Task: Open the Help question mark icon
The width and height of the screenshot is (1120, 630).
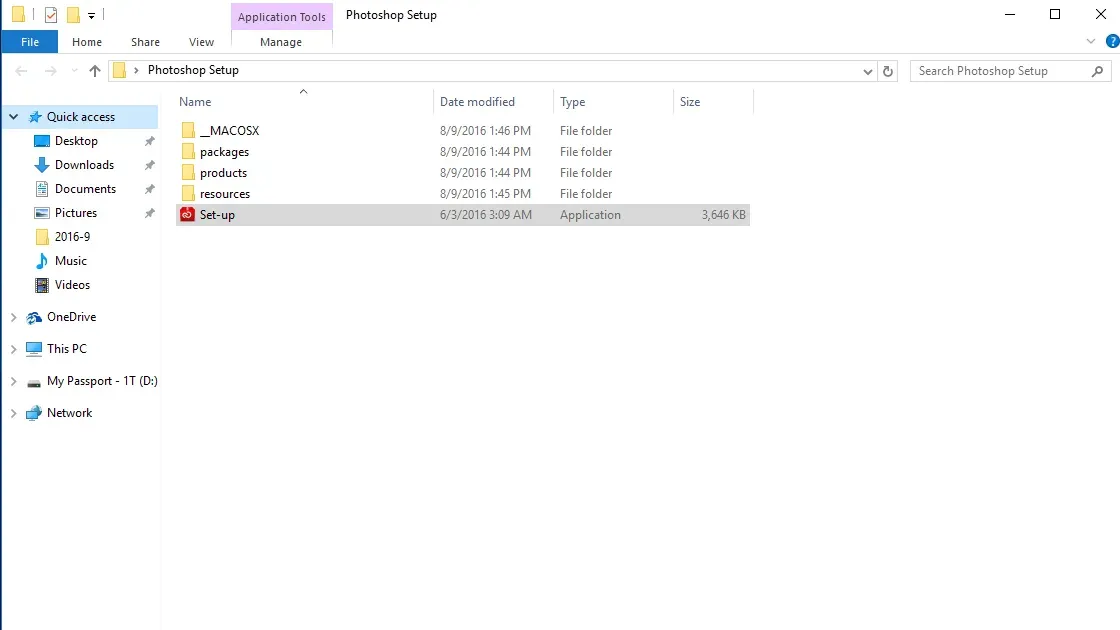Action: tap(1112, 41)
